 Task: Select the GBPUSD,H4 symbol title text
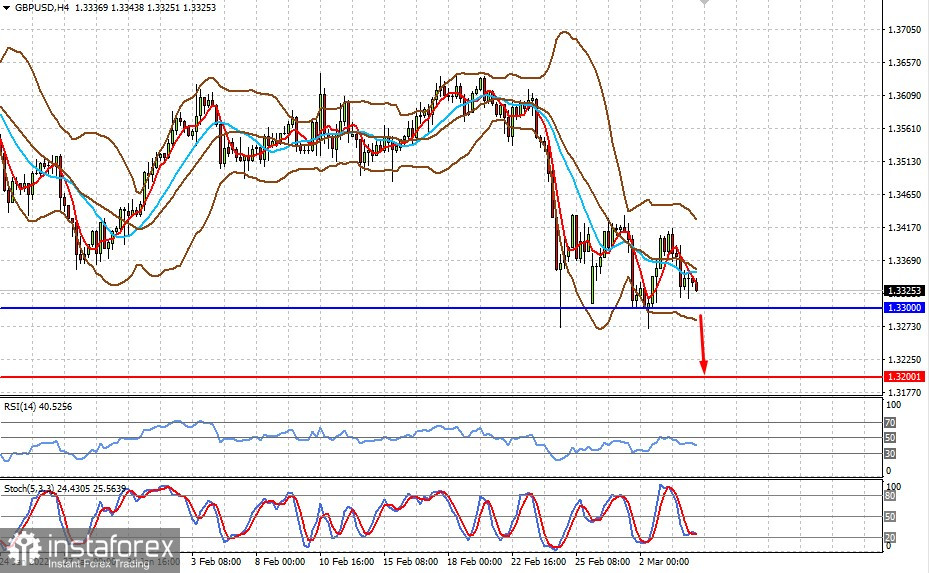[42, 8]
